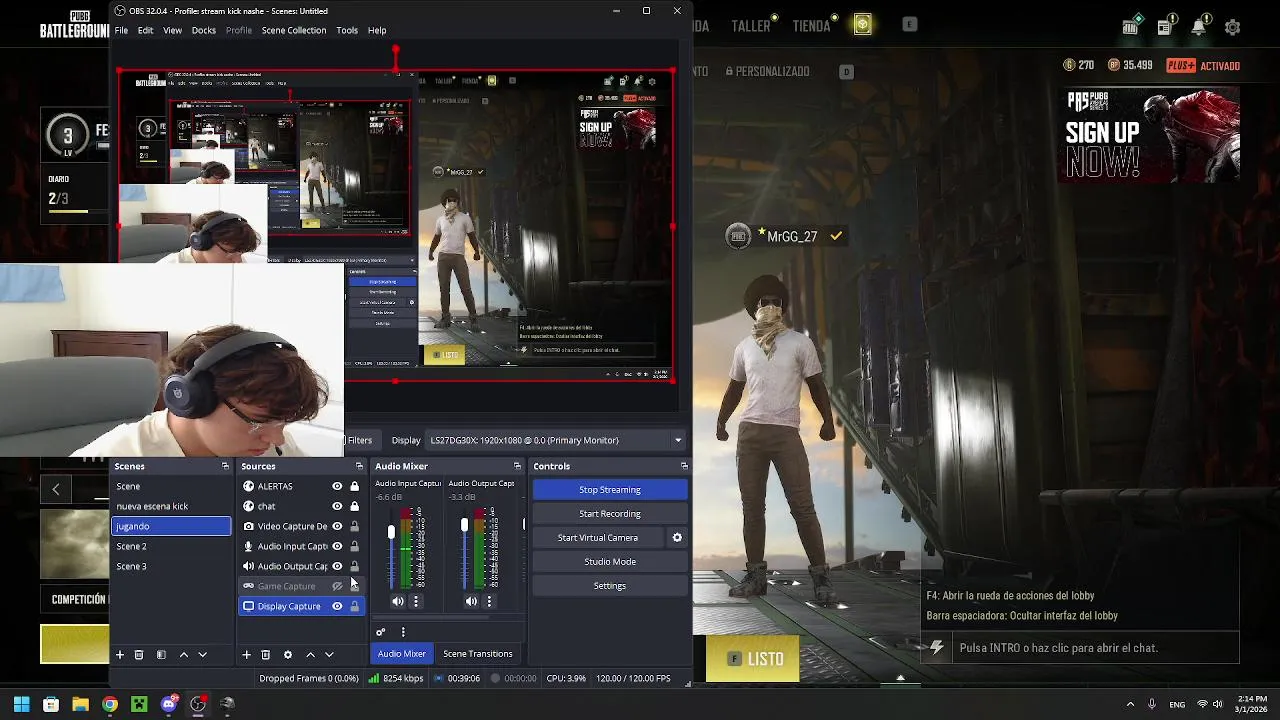Open Scene Collection menu
The image size is (1280, 720).
click(x=294, y=30)
